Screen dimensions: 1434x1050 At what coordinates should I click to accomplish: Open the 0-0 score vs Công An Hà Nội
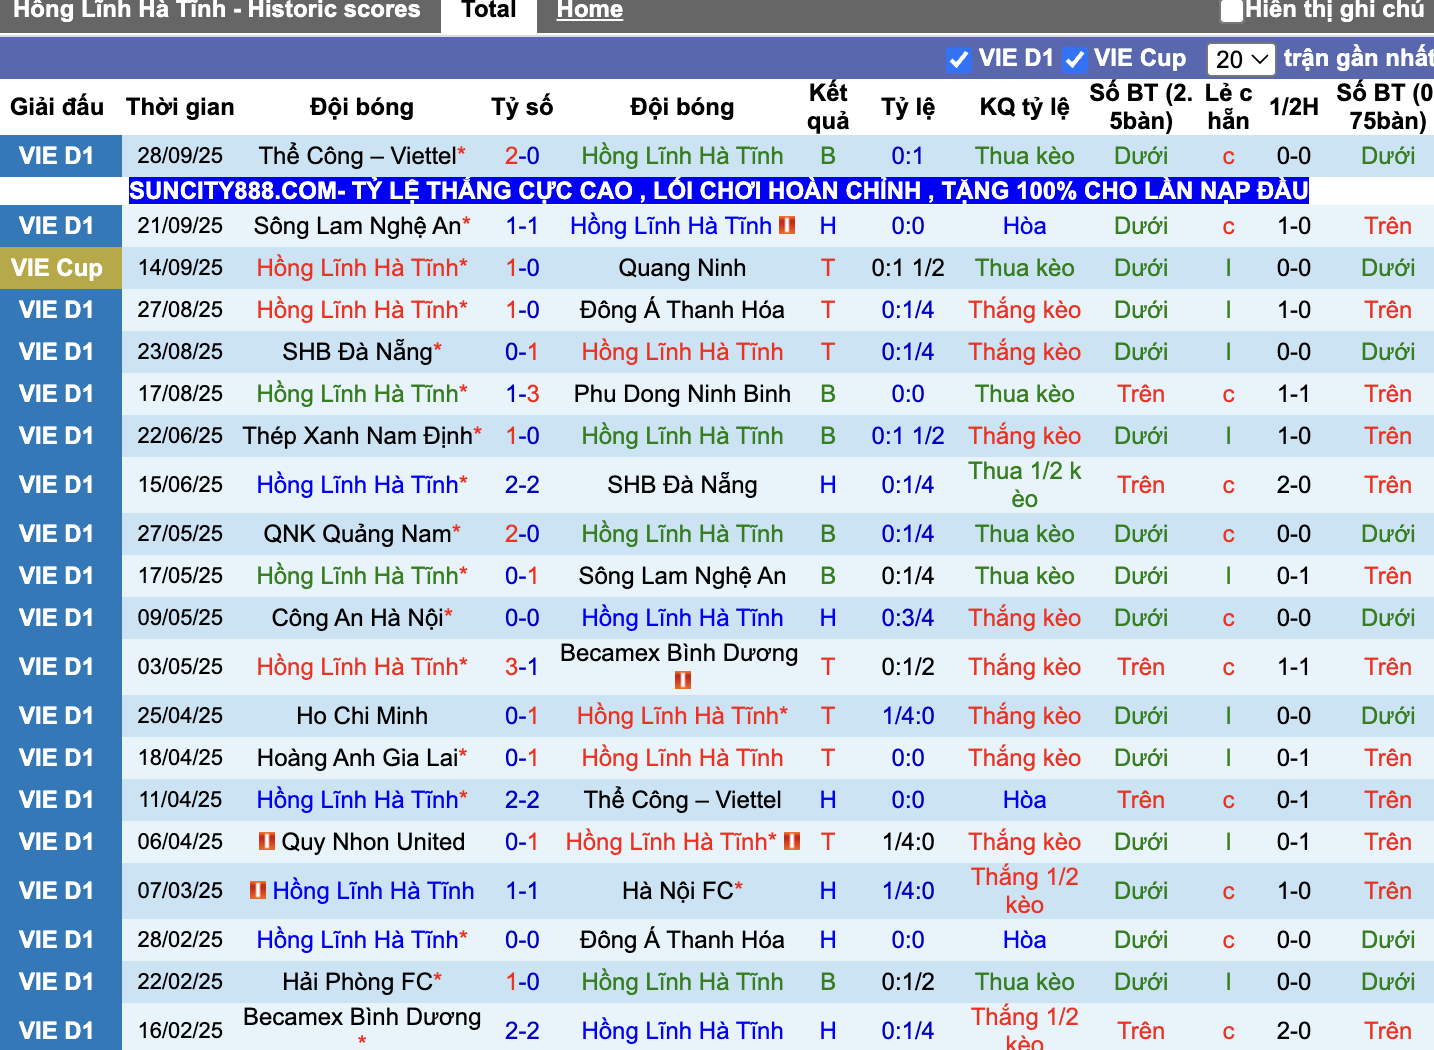[522, 618]
